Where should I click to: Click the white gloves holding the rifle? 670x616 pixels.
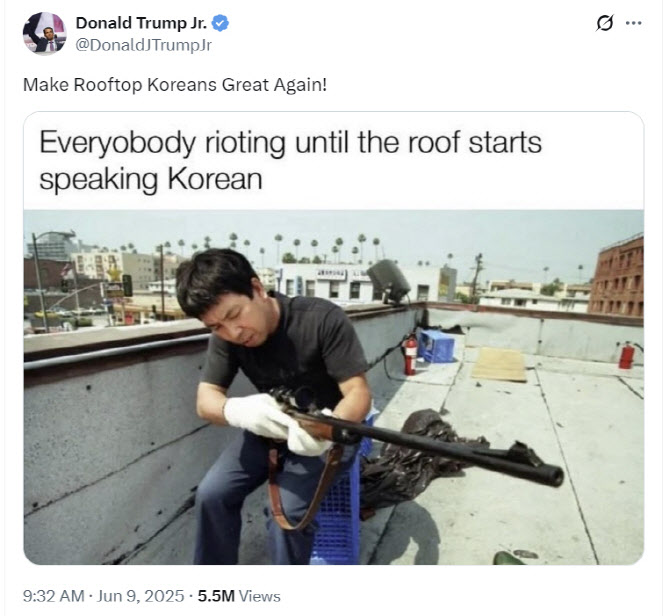click(276, 423)
